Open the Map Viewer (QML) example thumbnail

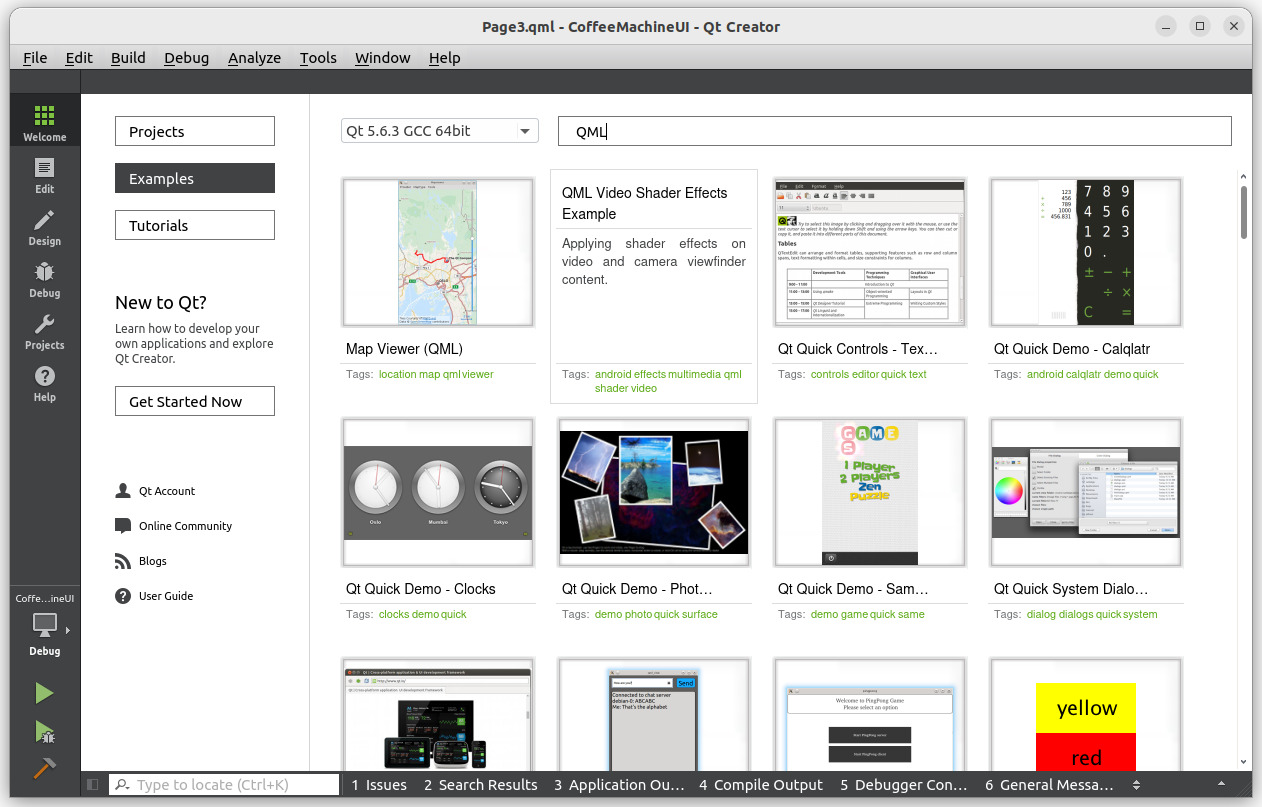[x=438, y=252]
